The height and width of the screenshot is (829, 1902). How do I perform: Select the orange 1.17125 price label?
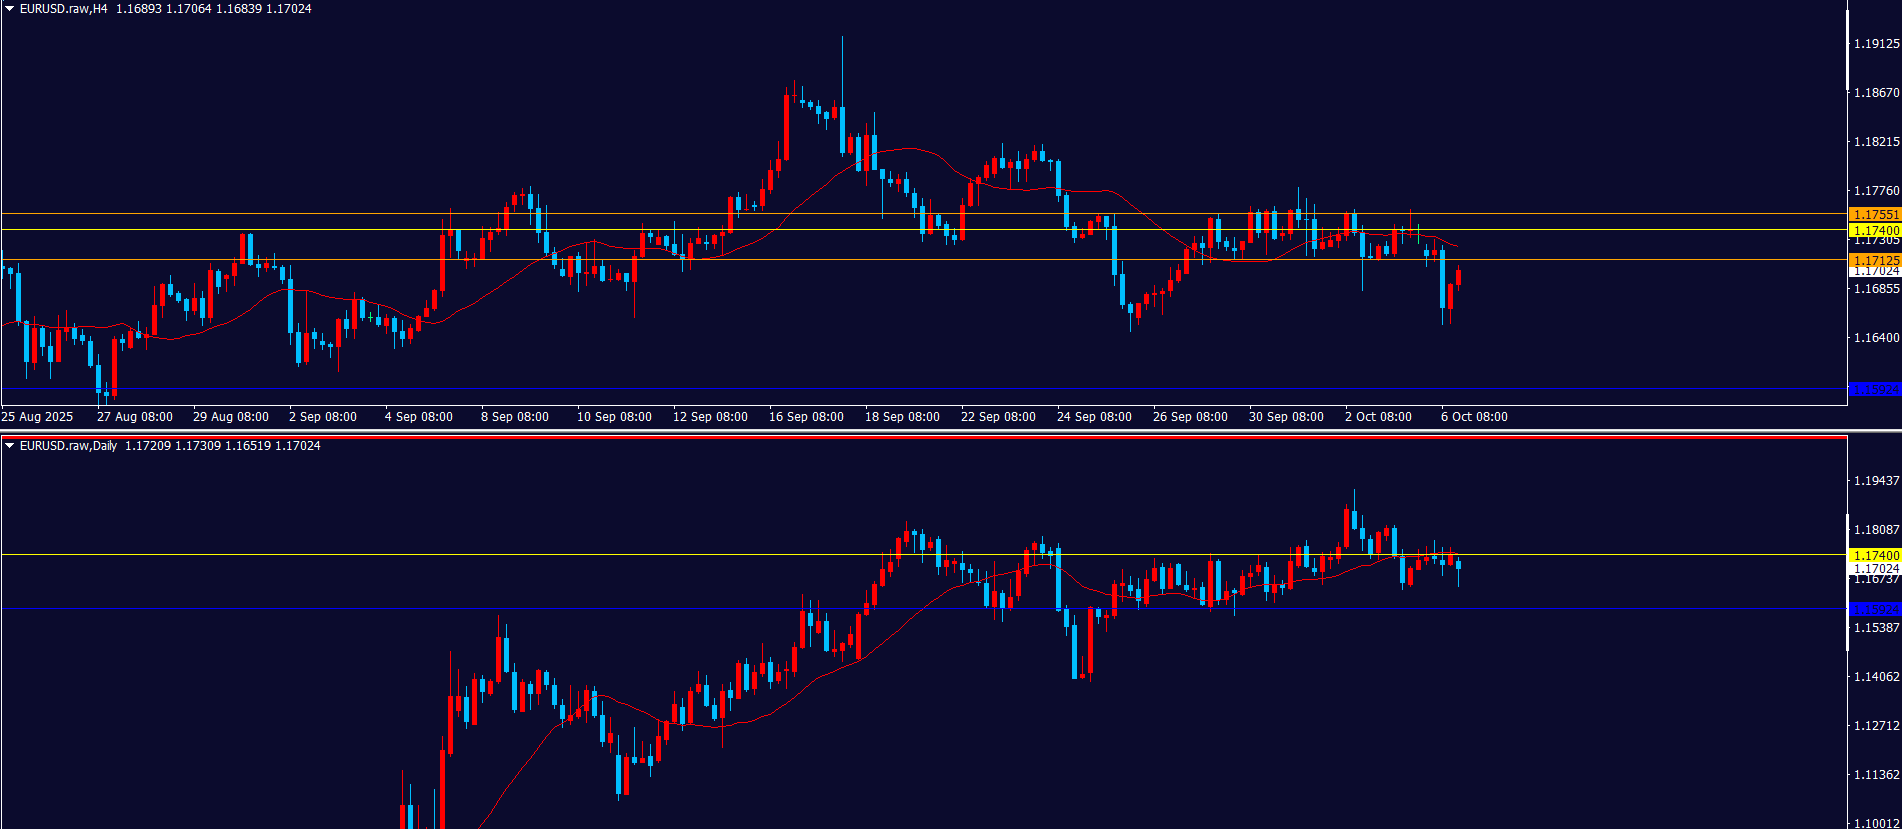tap(1875, 260)
